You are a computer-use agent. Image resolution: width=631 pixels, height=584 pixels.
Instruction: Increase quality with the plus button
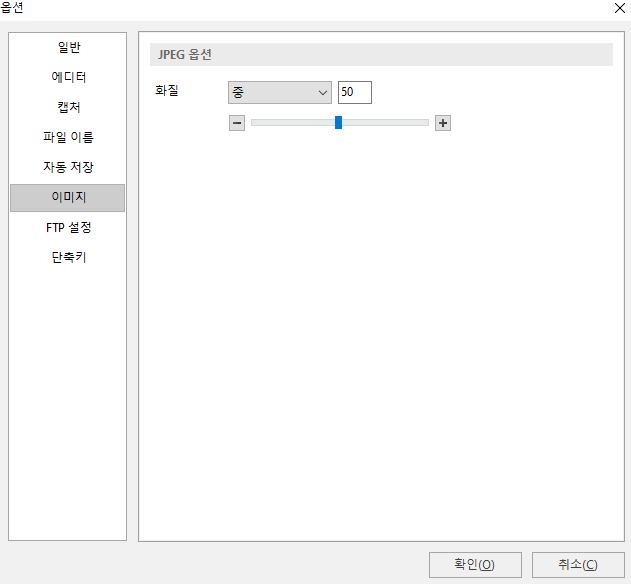click(x=443, y=123)
